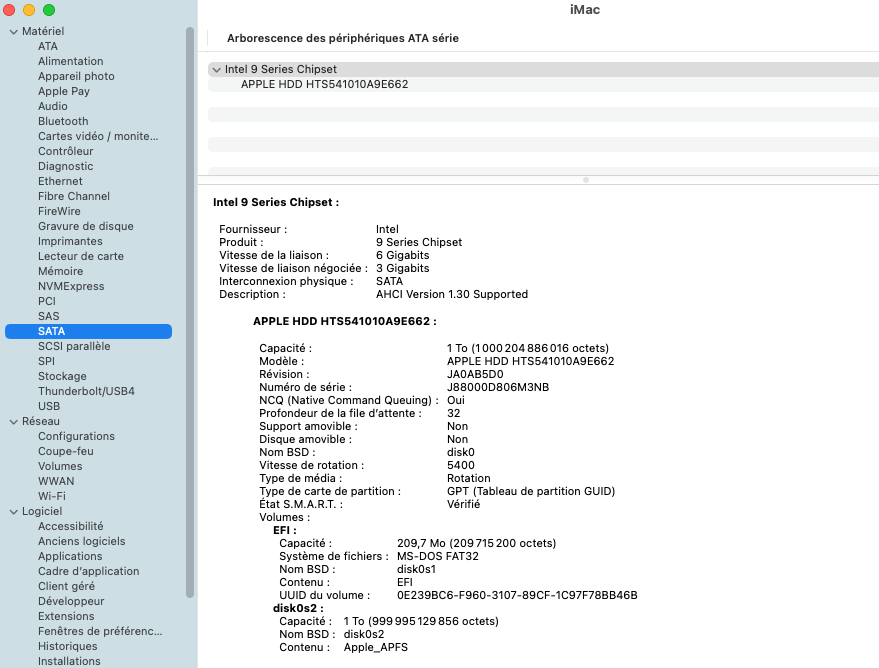Select Configurations under Réseau
This screenshot has height=668, width=879.
tap(76, 436)
